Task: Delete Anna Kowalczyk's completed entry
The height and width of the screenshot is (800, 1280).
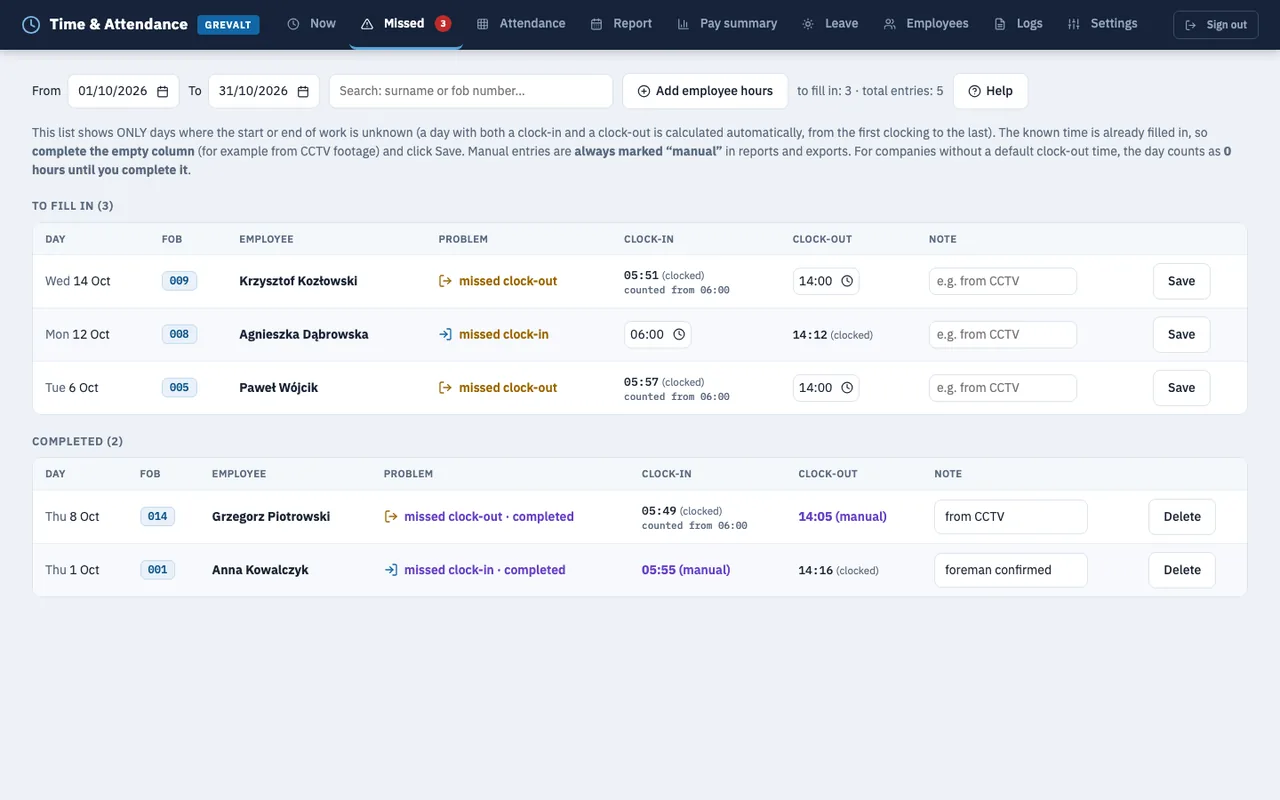Action: pos(1182,570)
